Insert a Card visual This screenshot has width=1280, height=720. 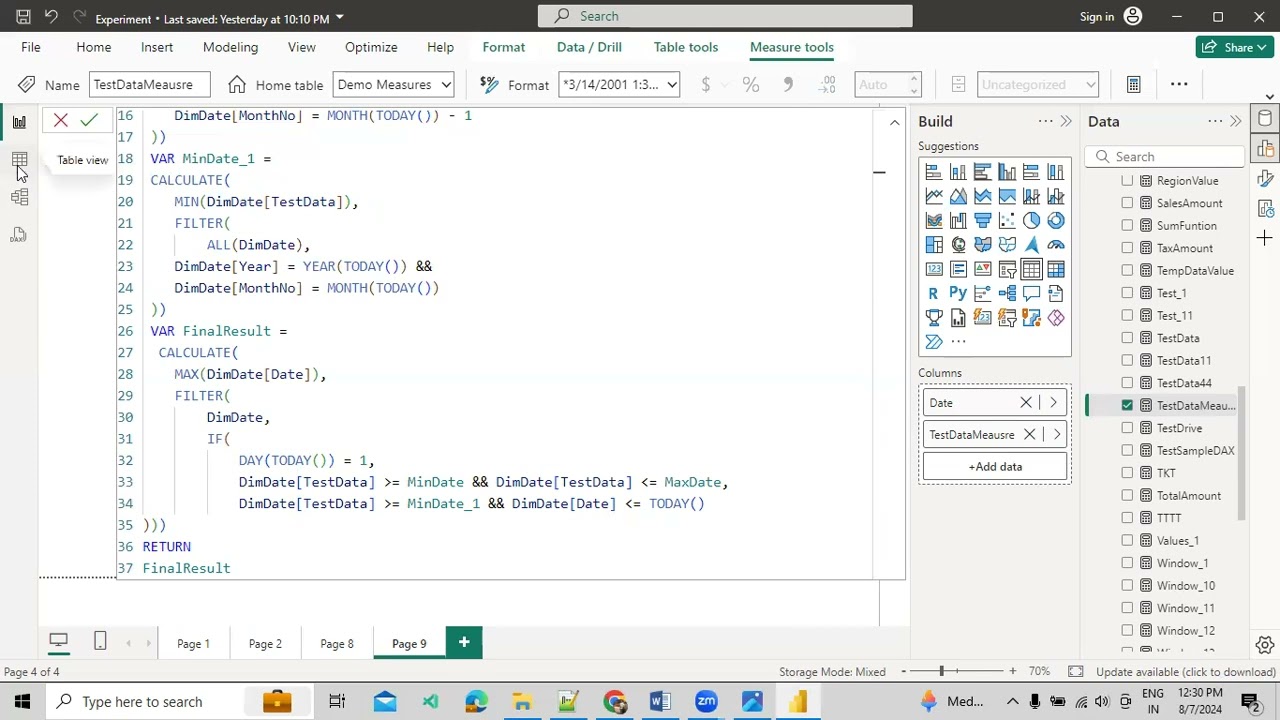pos(934,269)
